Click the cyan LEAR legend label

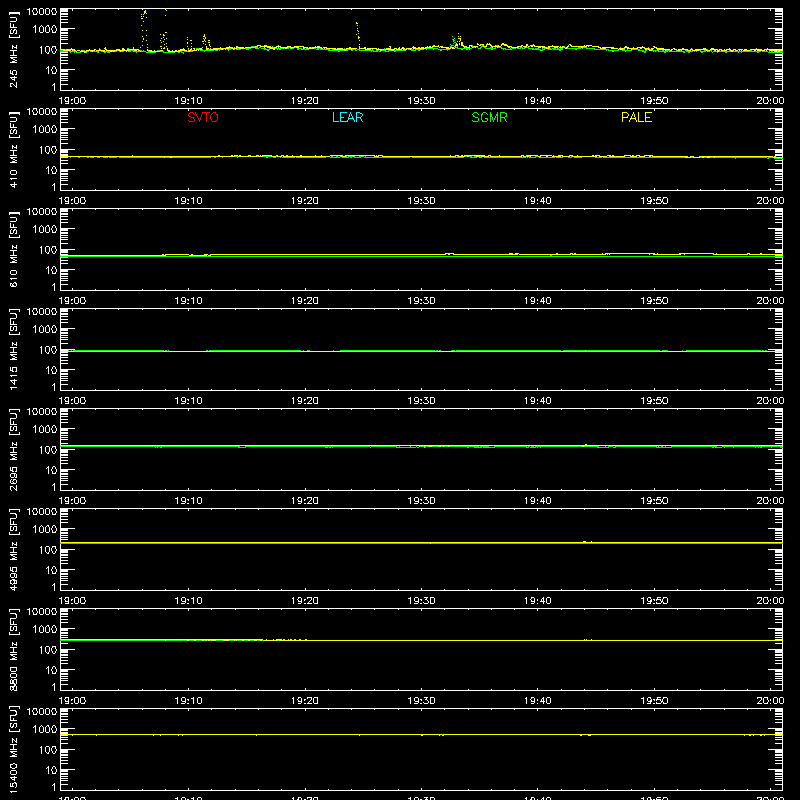click(x=347, y=117)
